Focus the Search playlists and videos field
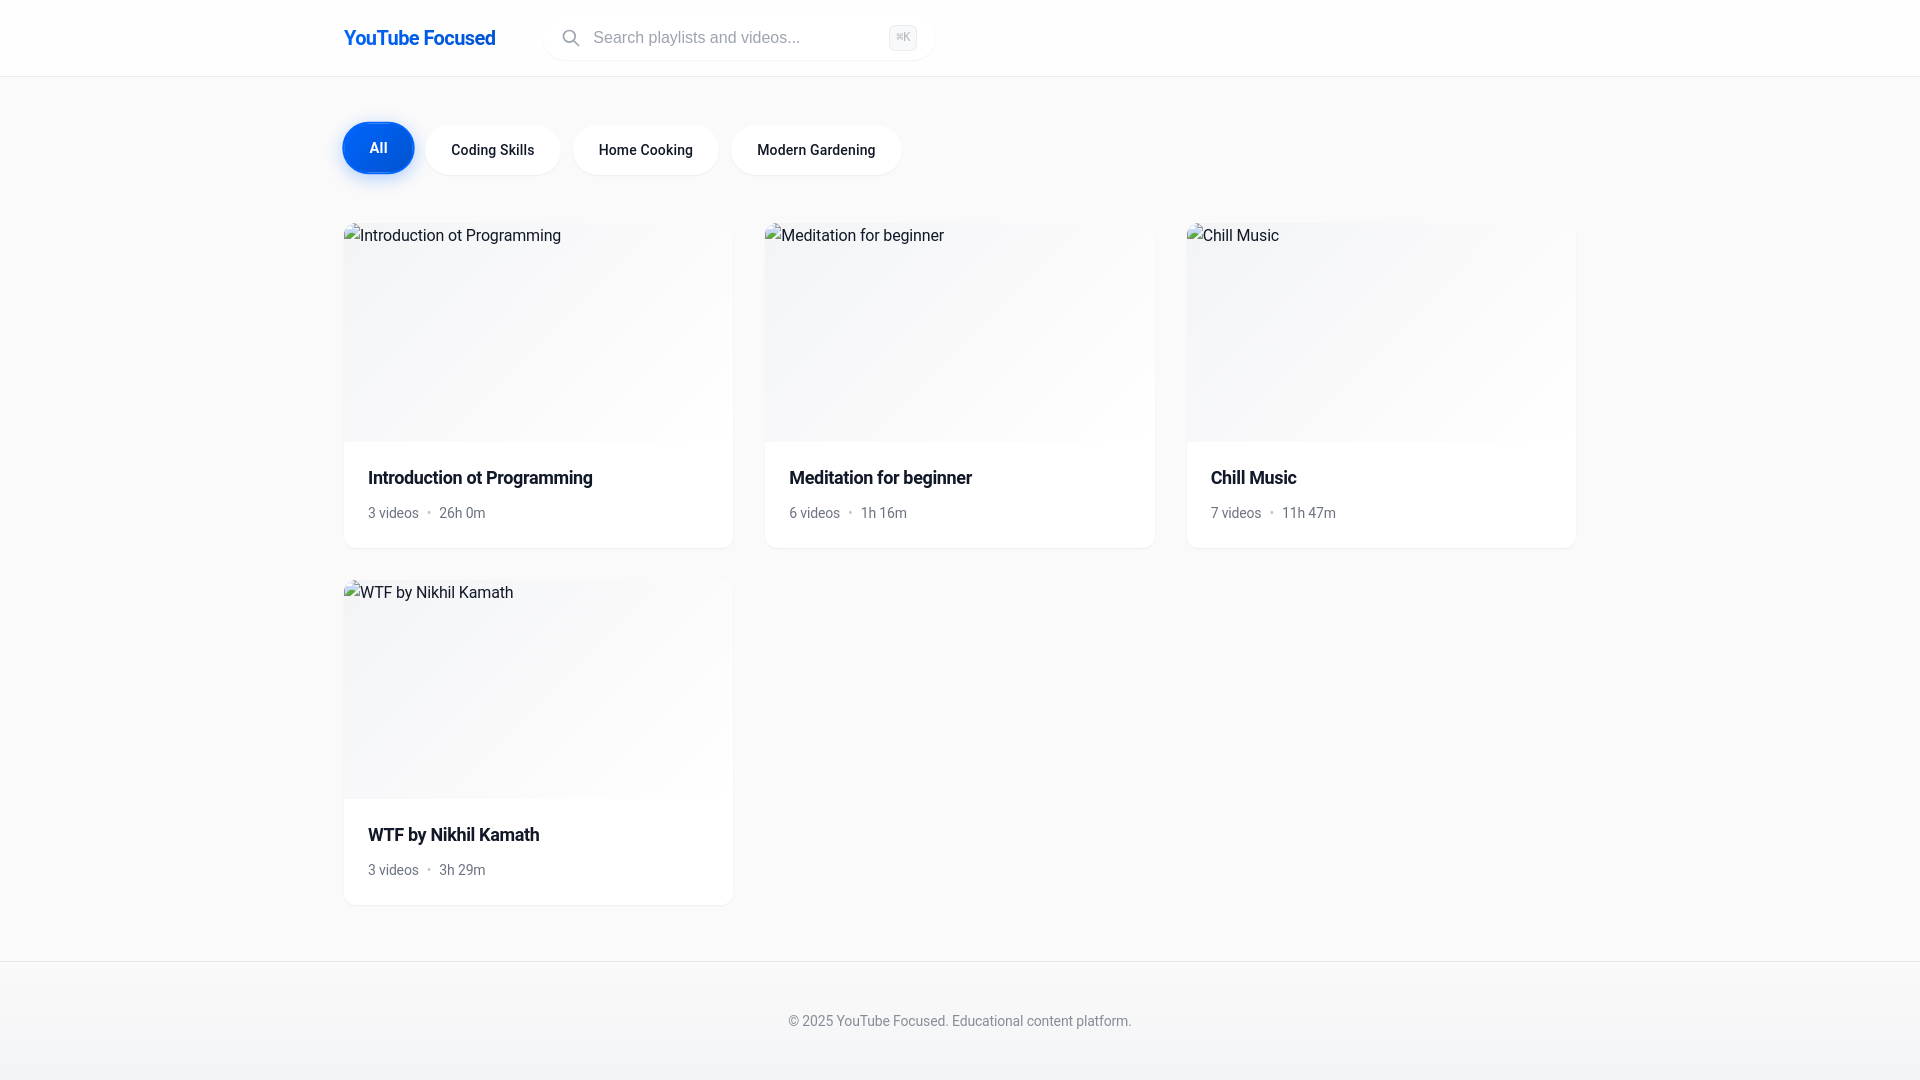 click(x=739, y=38)
